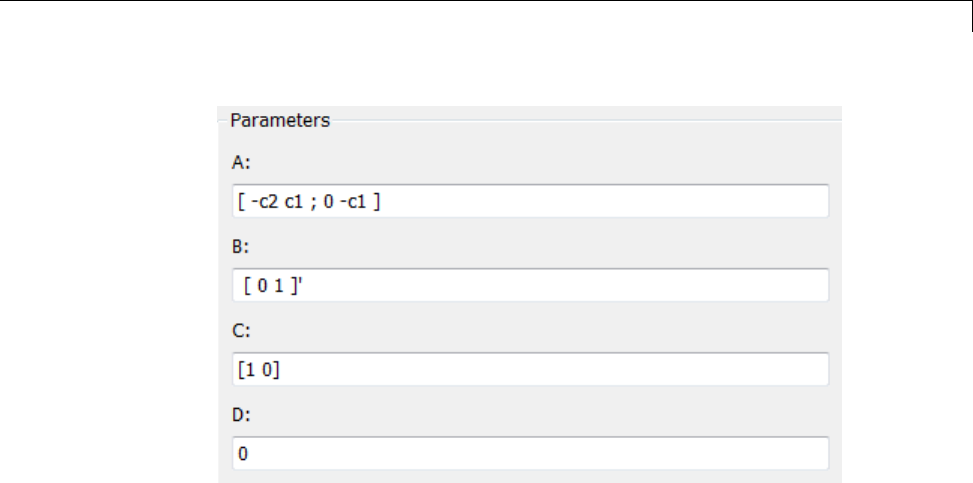Click the "0" value in D field
This screenshot has width=973, height=483.
pyautogui.click(x=242, y=454)
